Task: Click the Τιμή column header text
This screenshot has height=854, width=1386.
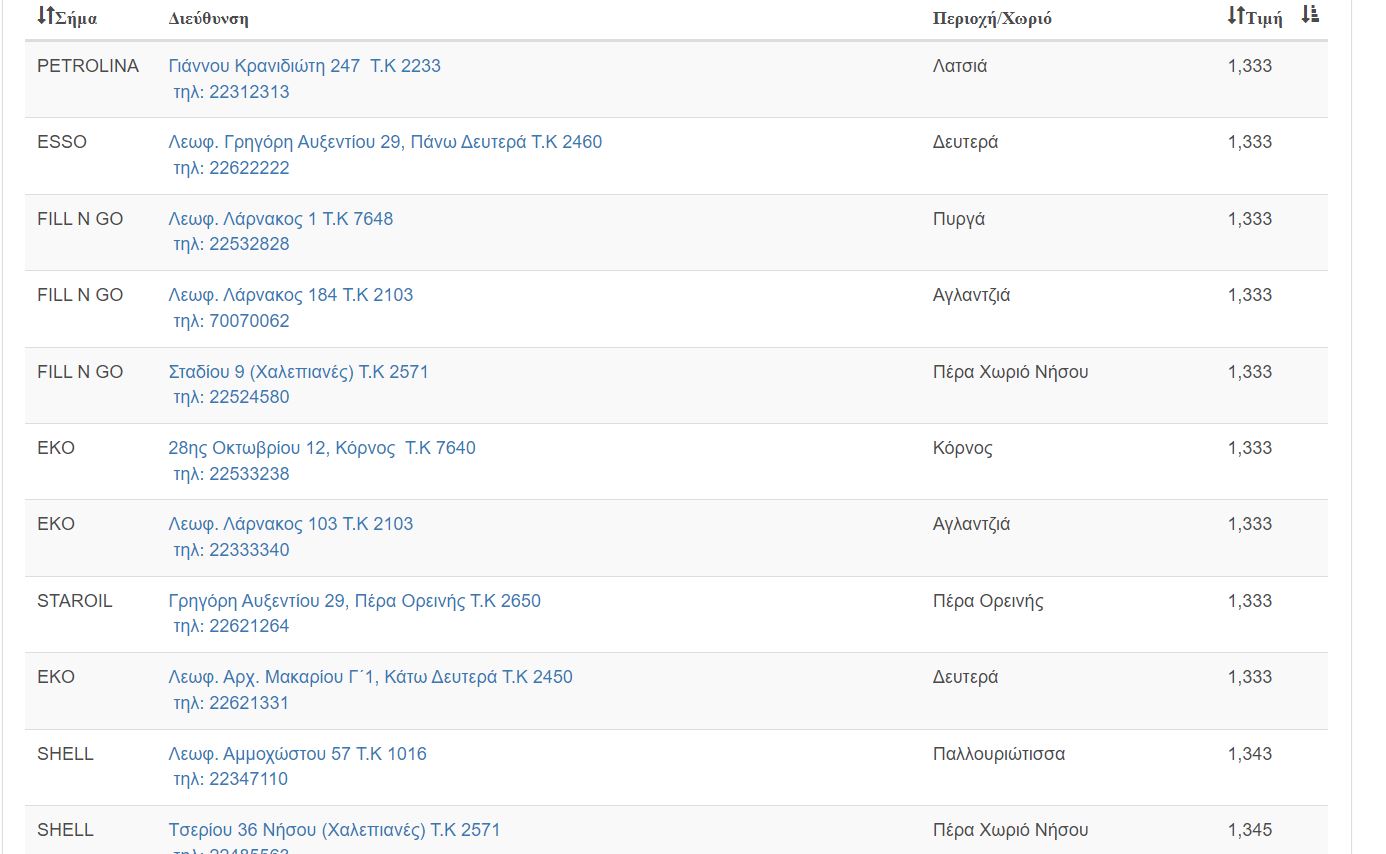Action: 1265,19
